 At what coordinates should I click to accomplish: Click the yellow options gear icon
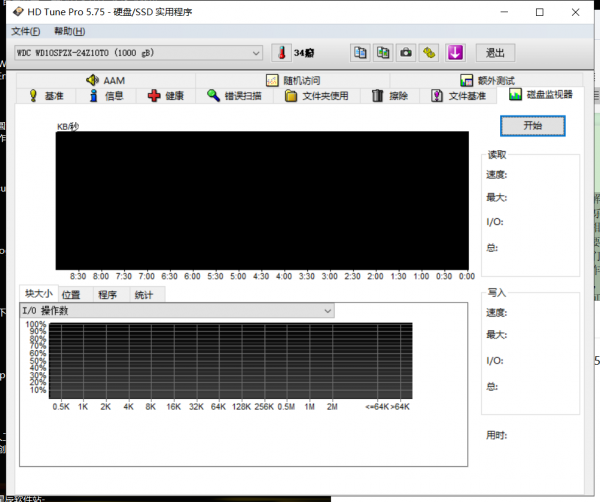click(x=429, y=53)
